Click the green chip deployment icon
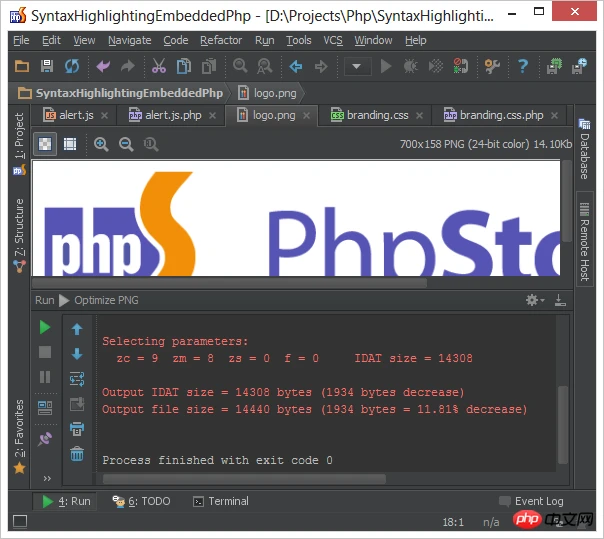Image resolution: width=604 pixels, height=539 pixels. [554, 66]
